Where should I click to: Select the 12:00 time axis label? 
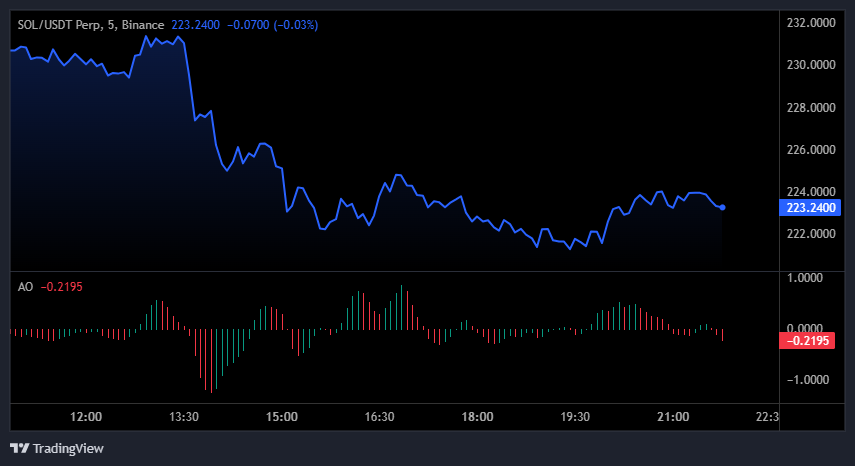(86, 416)
